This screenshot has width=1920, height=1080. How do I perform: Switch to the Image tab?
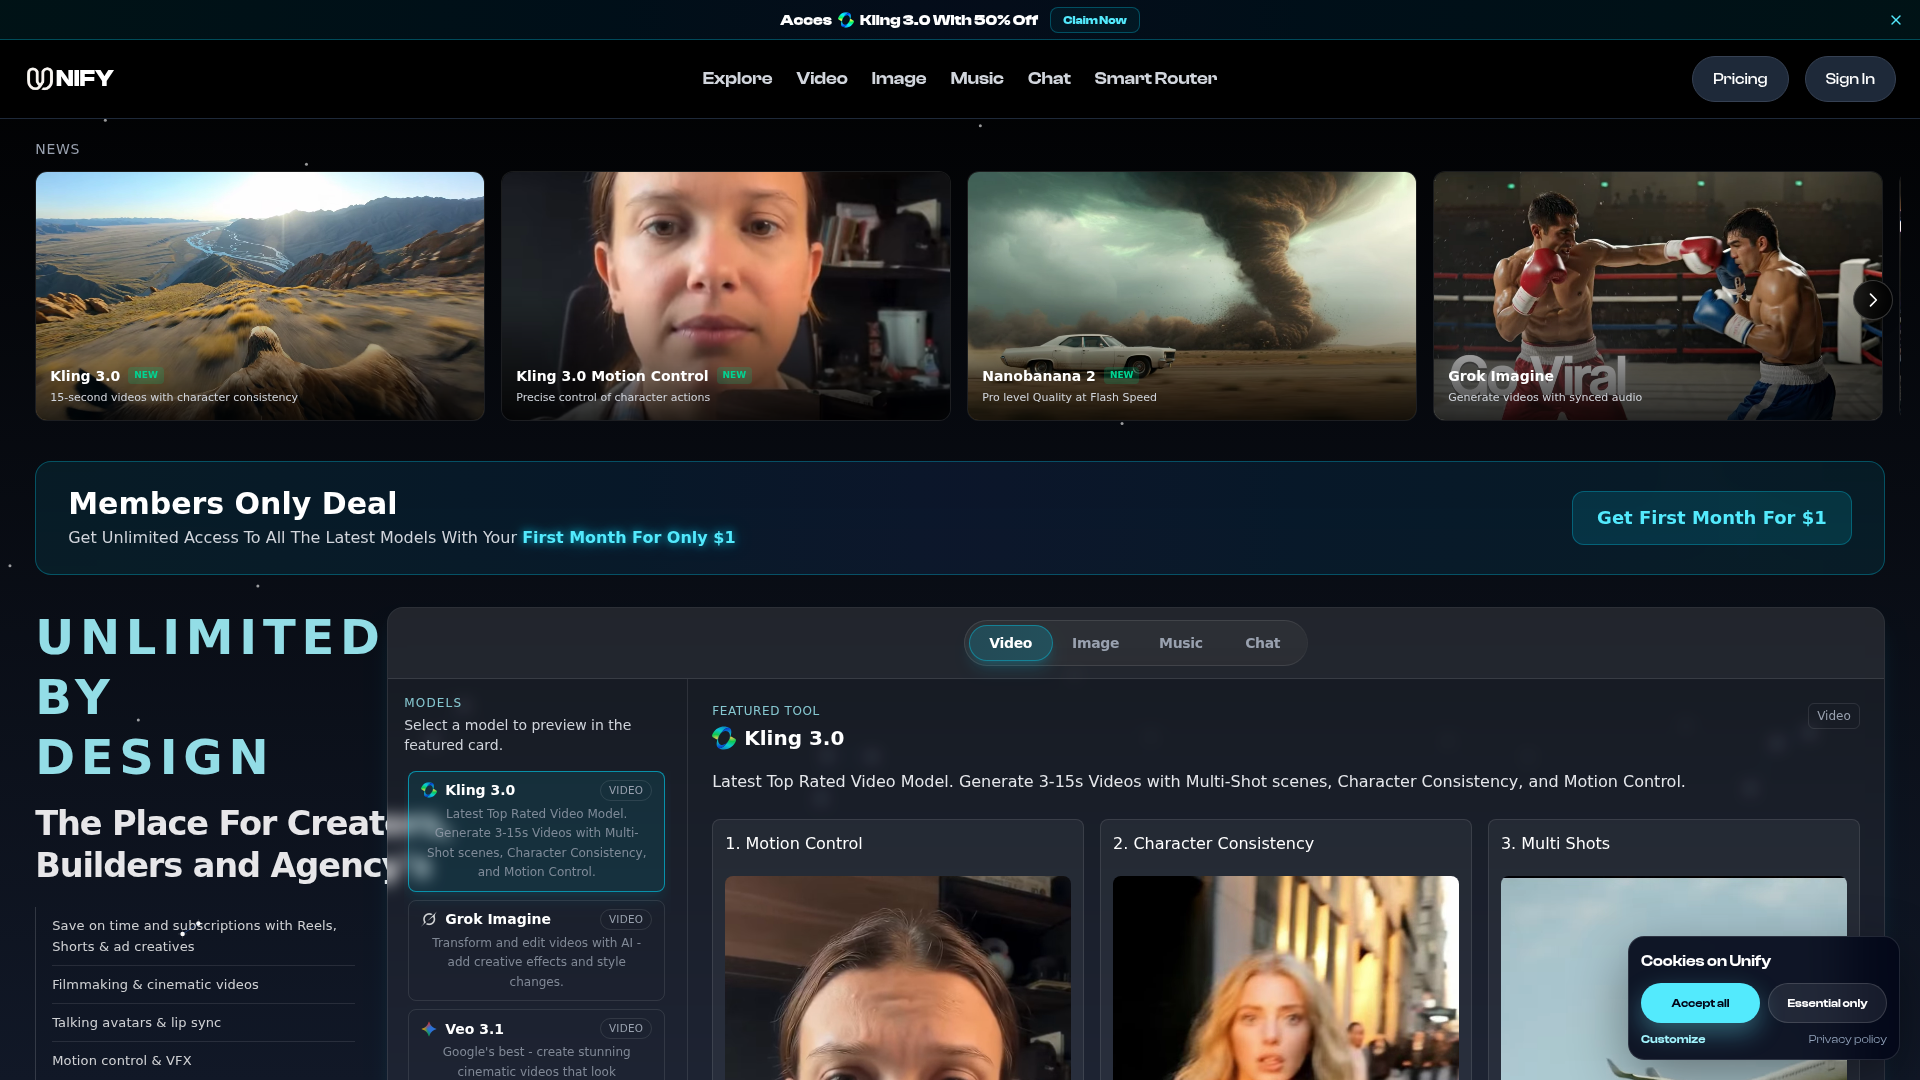click(1095, 643)
